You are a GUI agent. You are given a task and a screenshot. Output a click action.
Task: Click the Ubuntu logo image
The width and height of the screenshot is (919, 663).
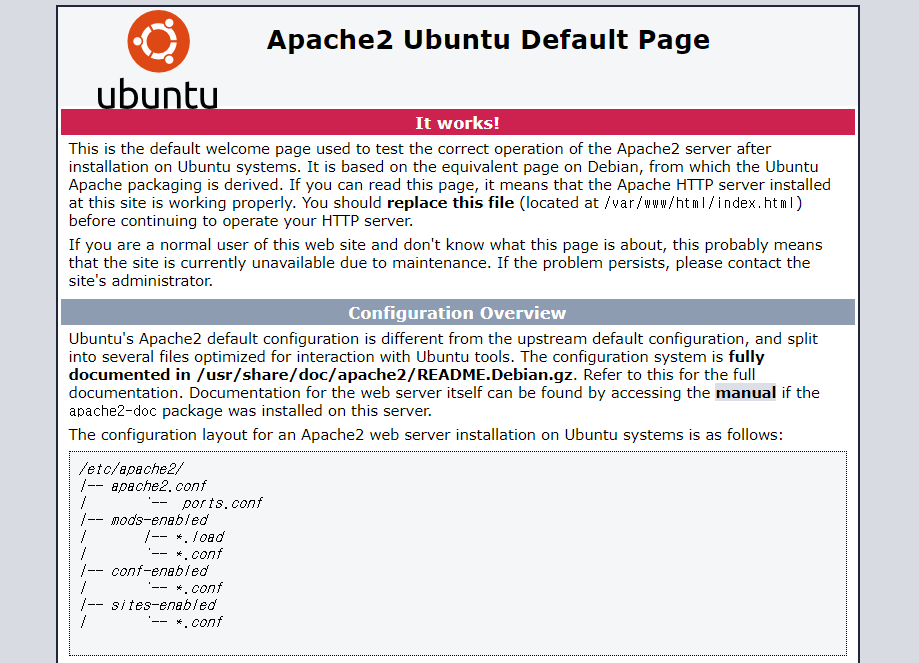coord(158,59)
